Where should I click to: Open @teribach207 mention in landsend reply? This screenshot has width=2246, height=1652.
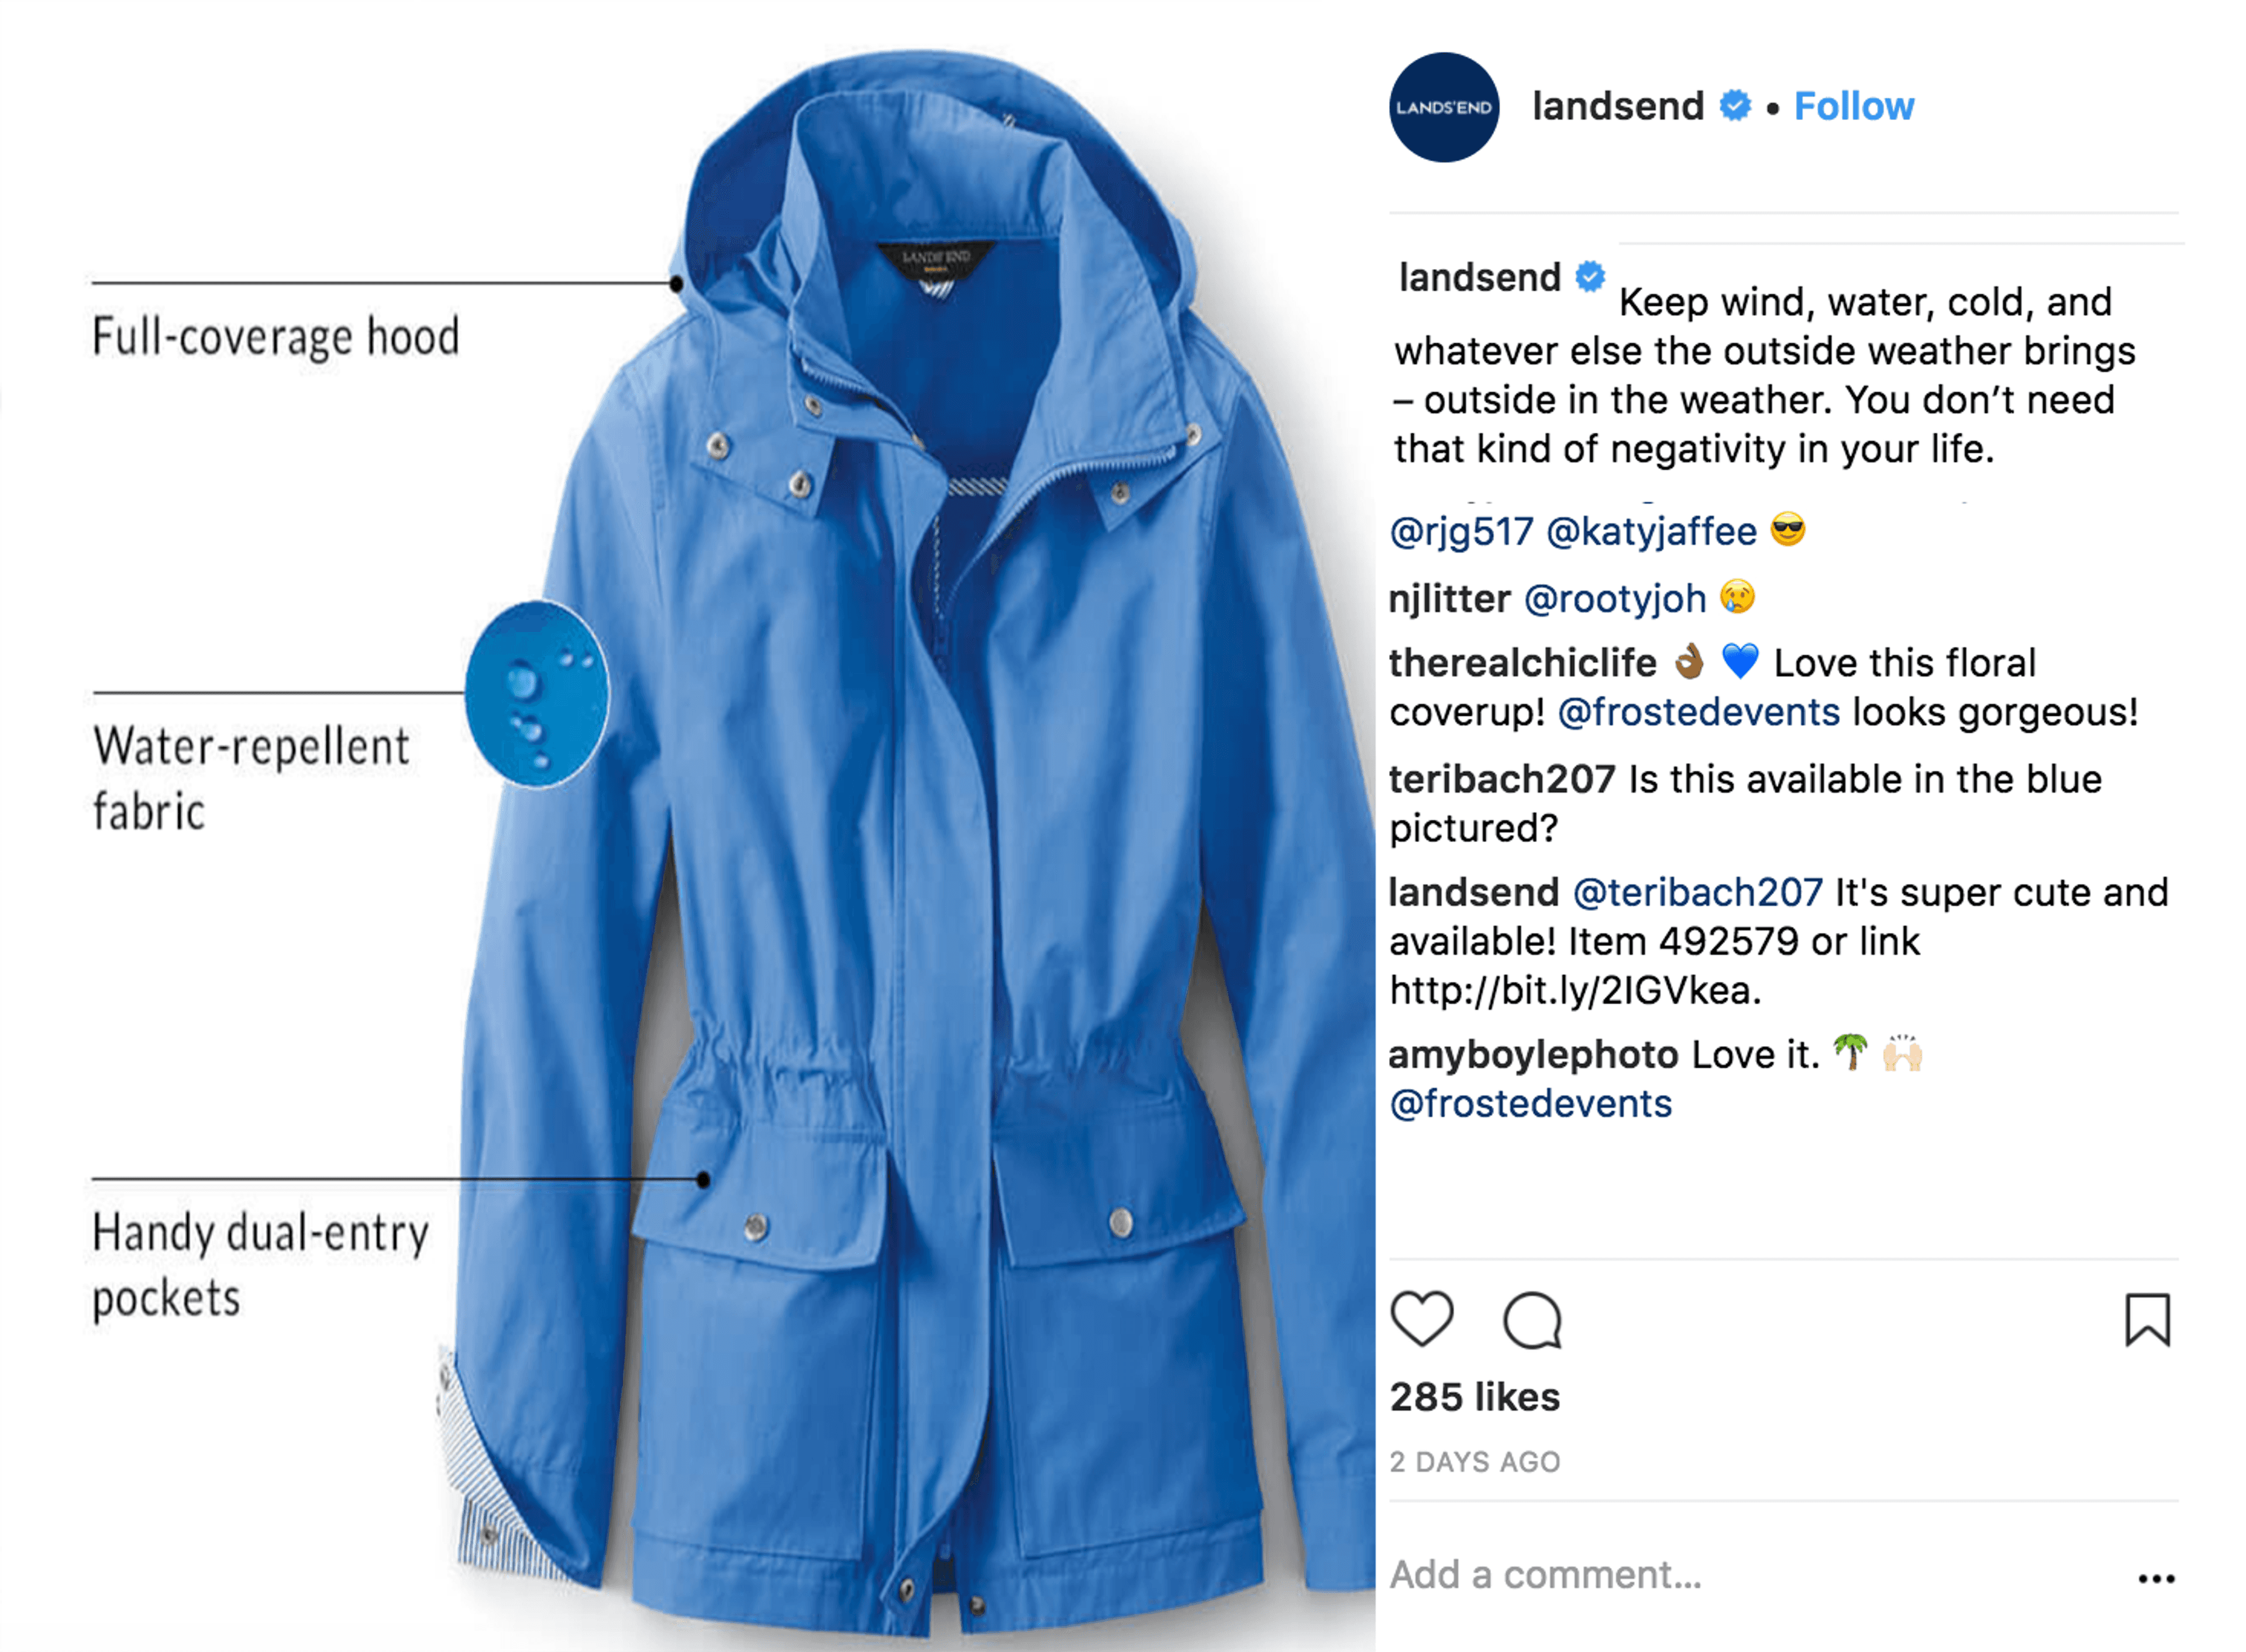1697,892
